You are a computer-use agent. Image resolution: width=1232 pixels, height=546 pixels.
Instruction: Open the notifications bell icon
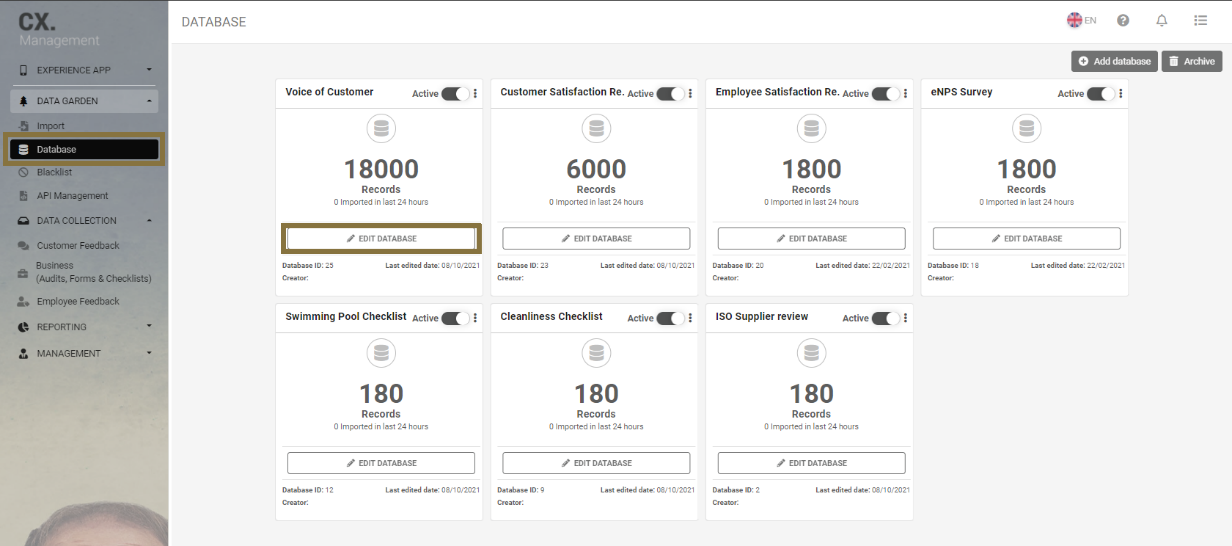click(x=1162, y=20)
